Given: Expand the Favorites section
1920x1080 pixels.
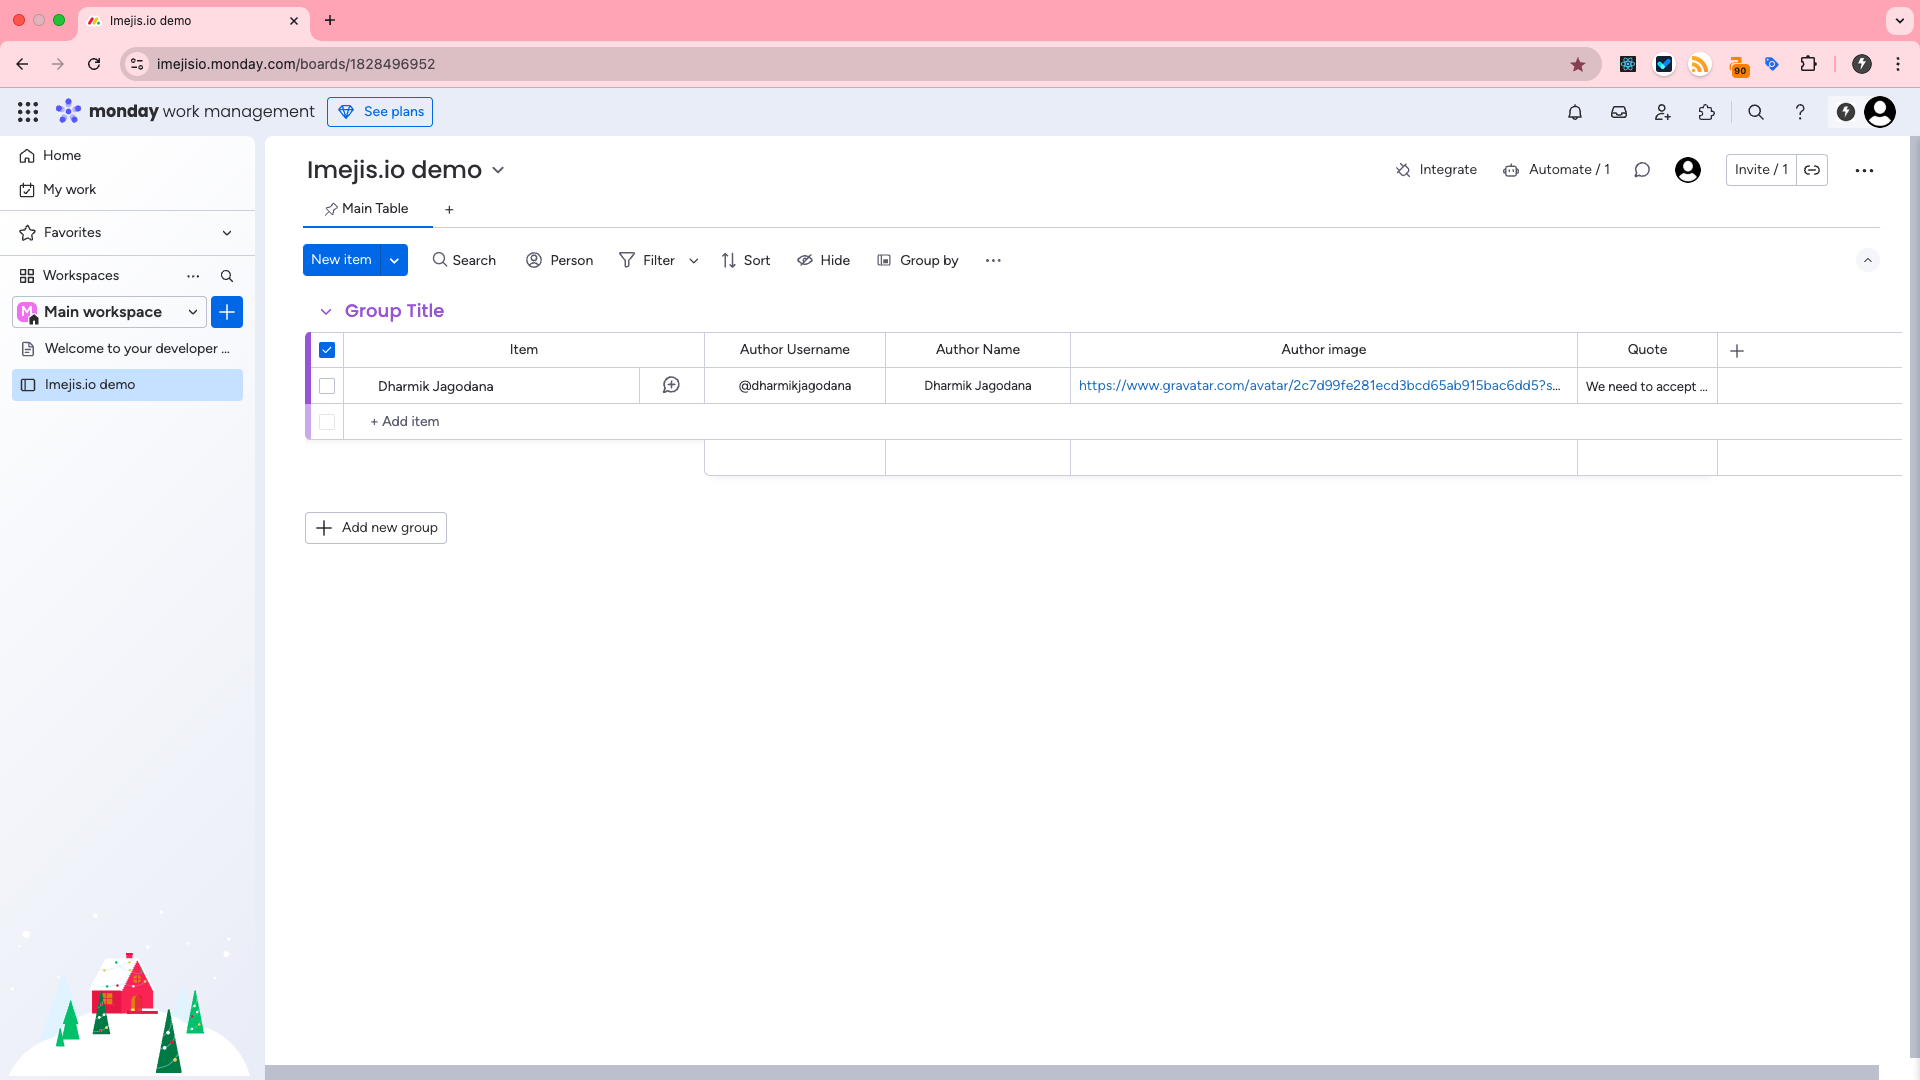Looking at the screenshot, I should (x=227, y=233).
